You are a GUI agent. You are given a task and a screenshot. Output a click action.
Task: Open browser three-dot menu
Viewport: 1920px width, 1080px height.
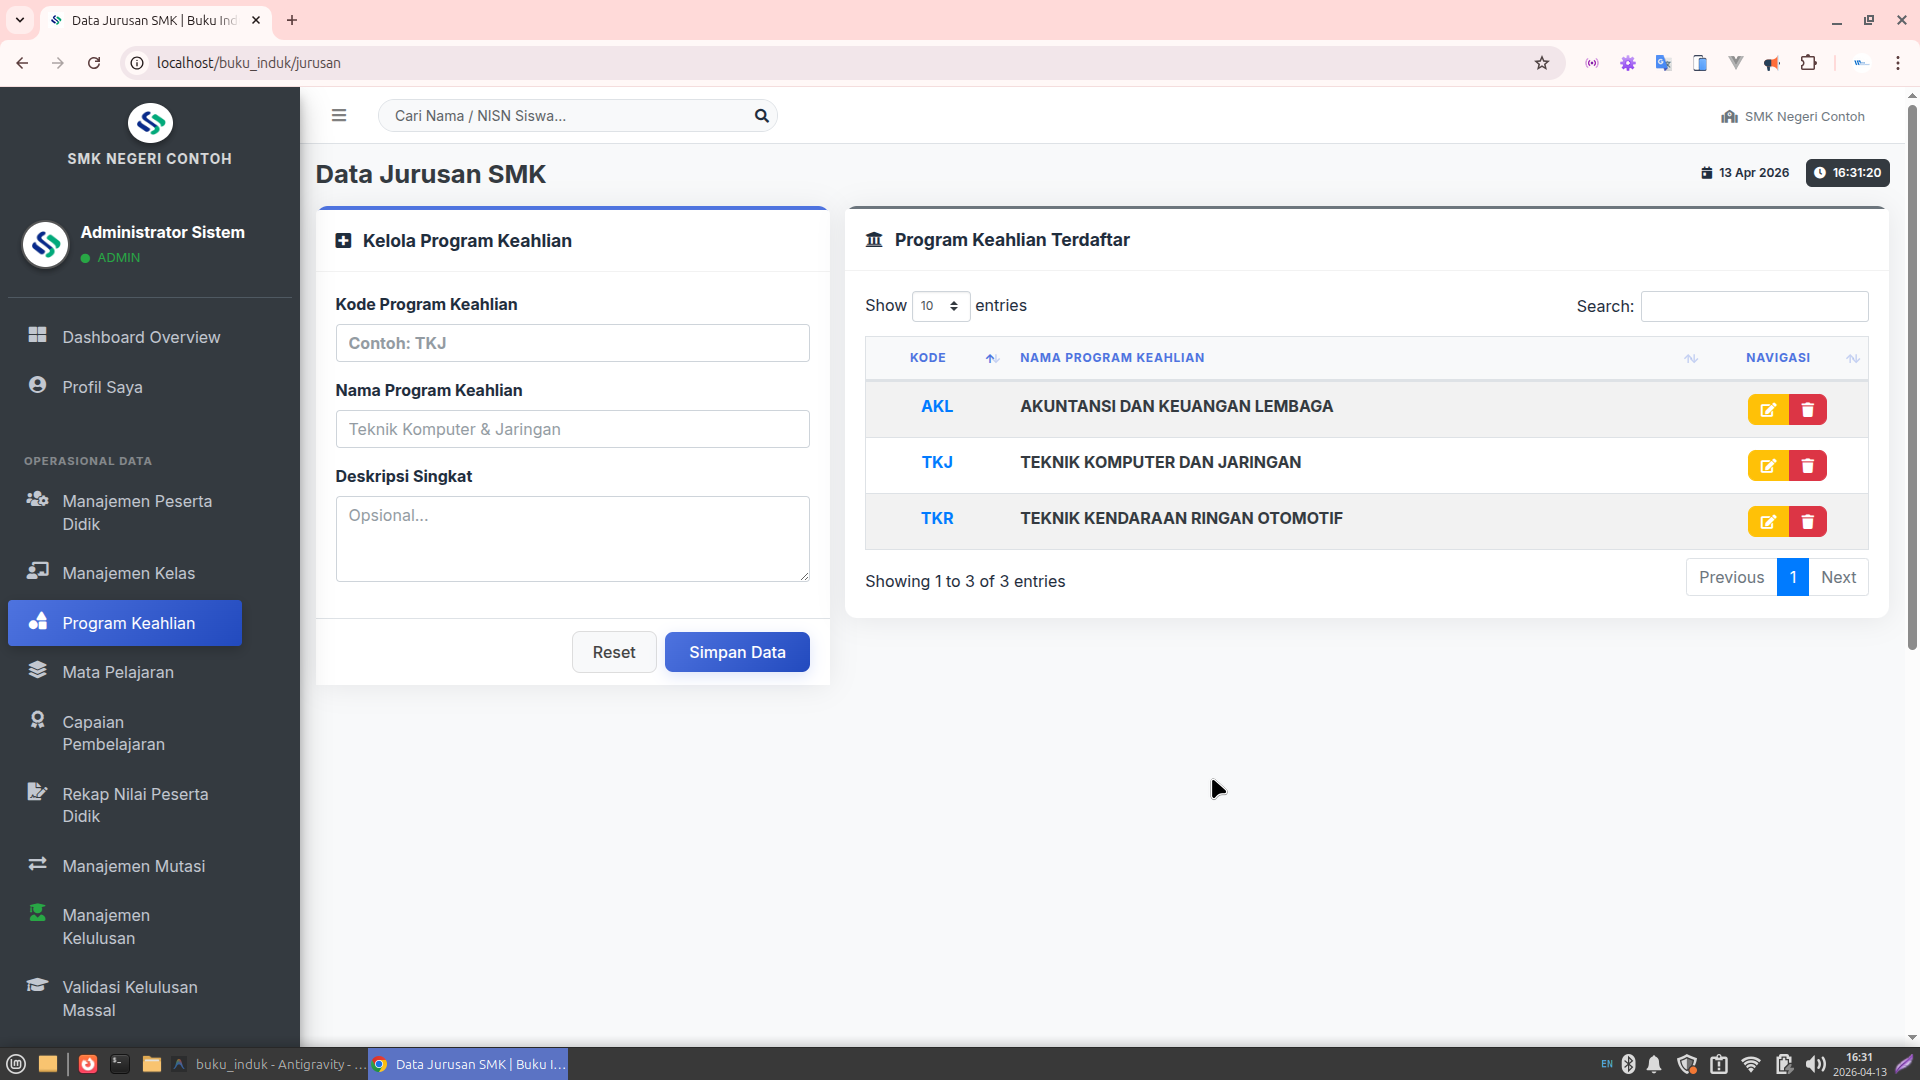pos(1897,63)
